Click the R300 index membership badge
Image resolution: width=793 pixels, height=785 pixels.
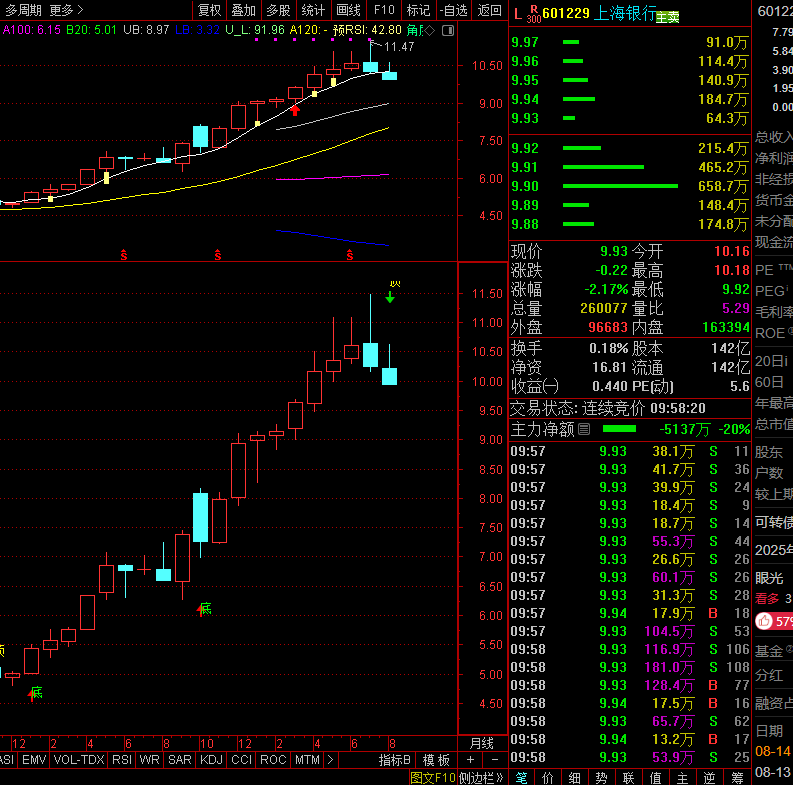pyautogui.click(x=534, y=14)
